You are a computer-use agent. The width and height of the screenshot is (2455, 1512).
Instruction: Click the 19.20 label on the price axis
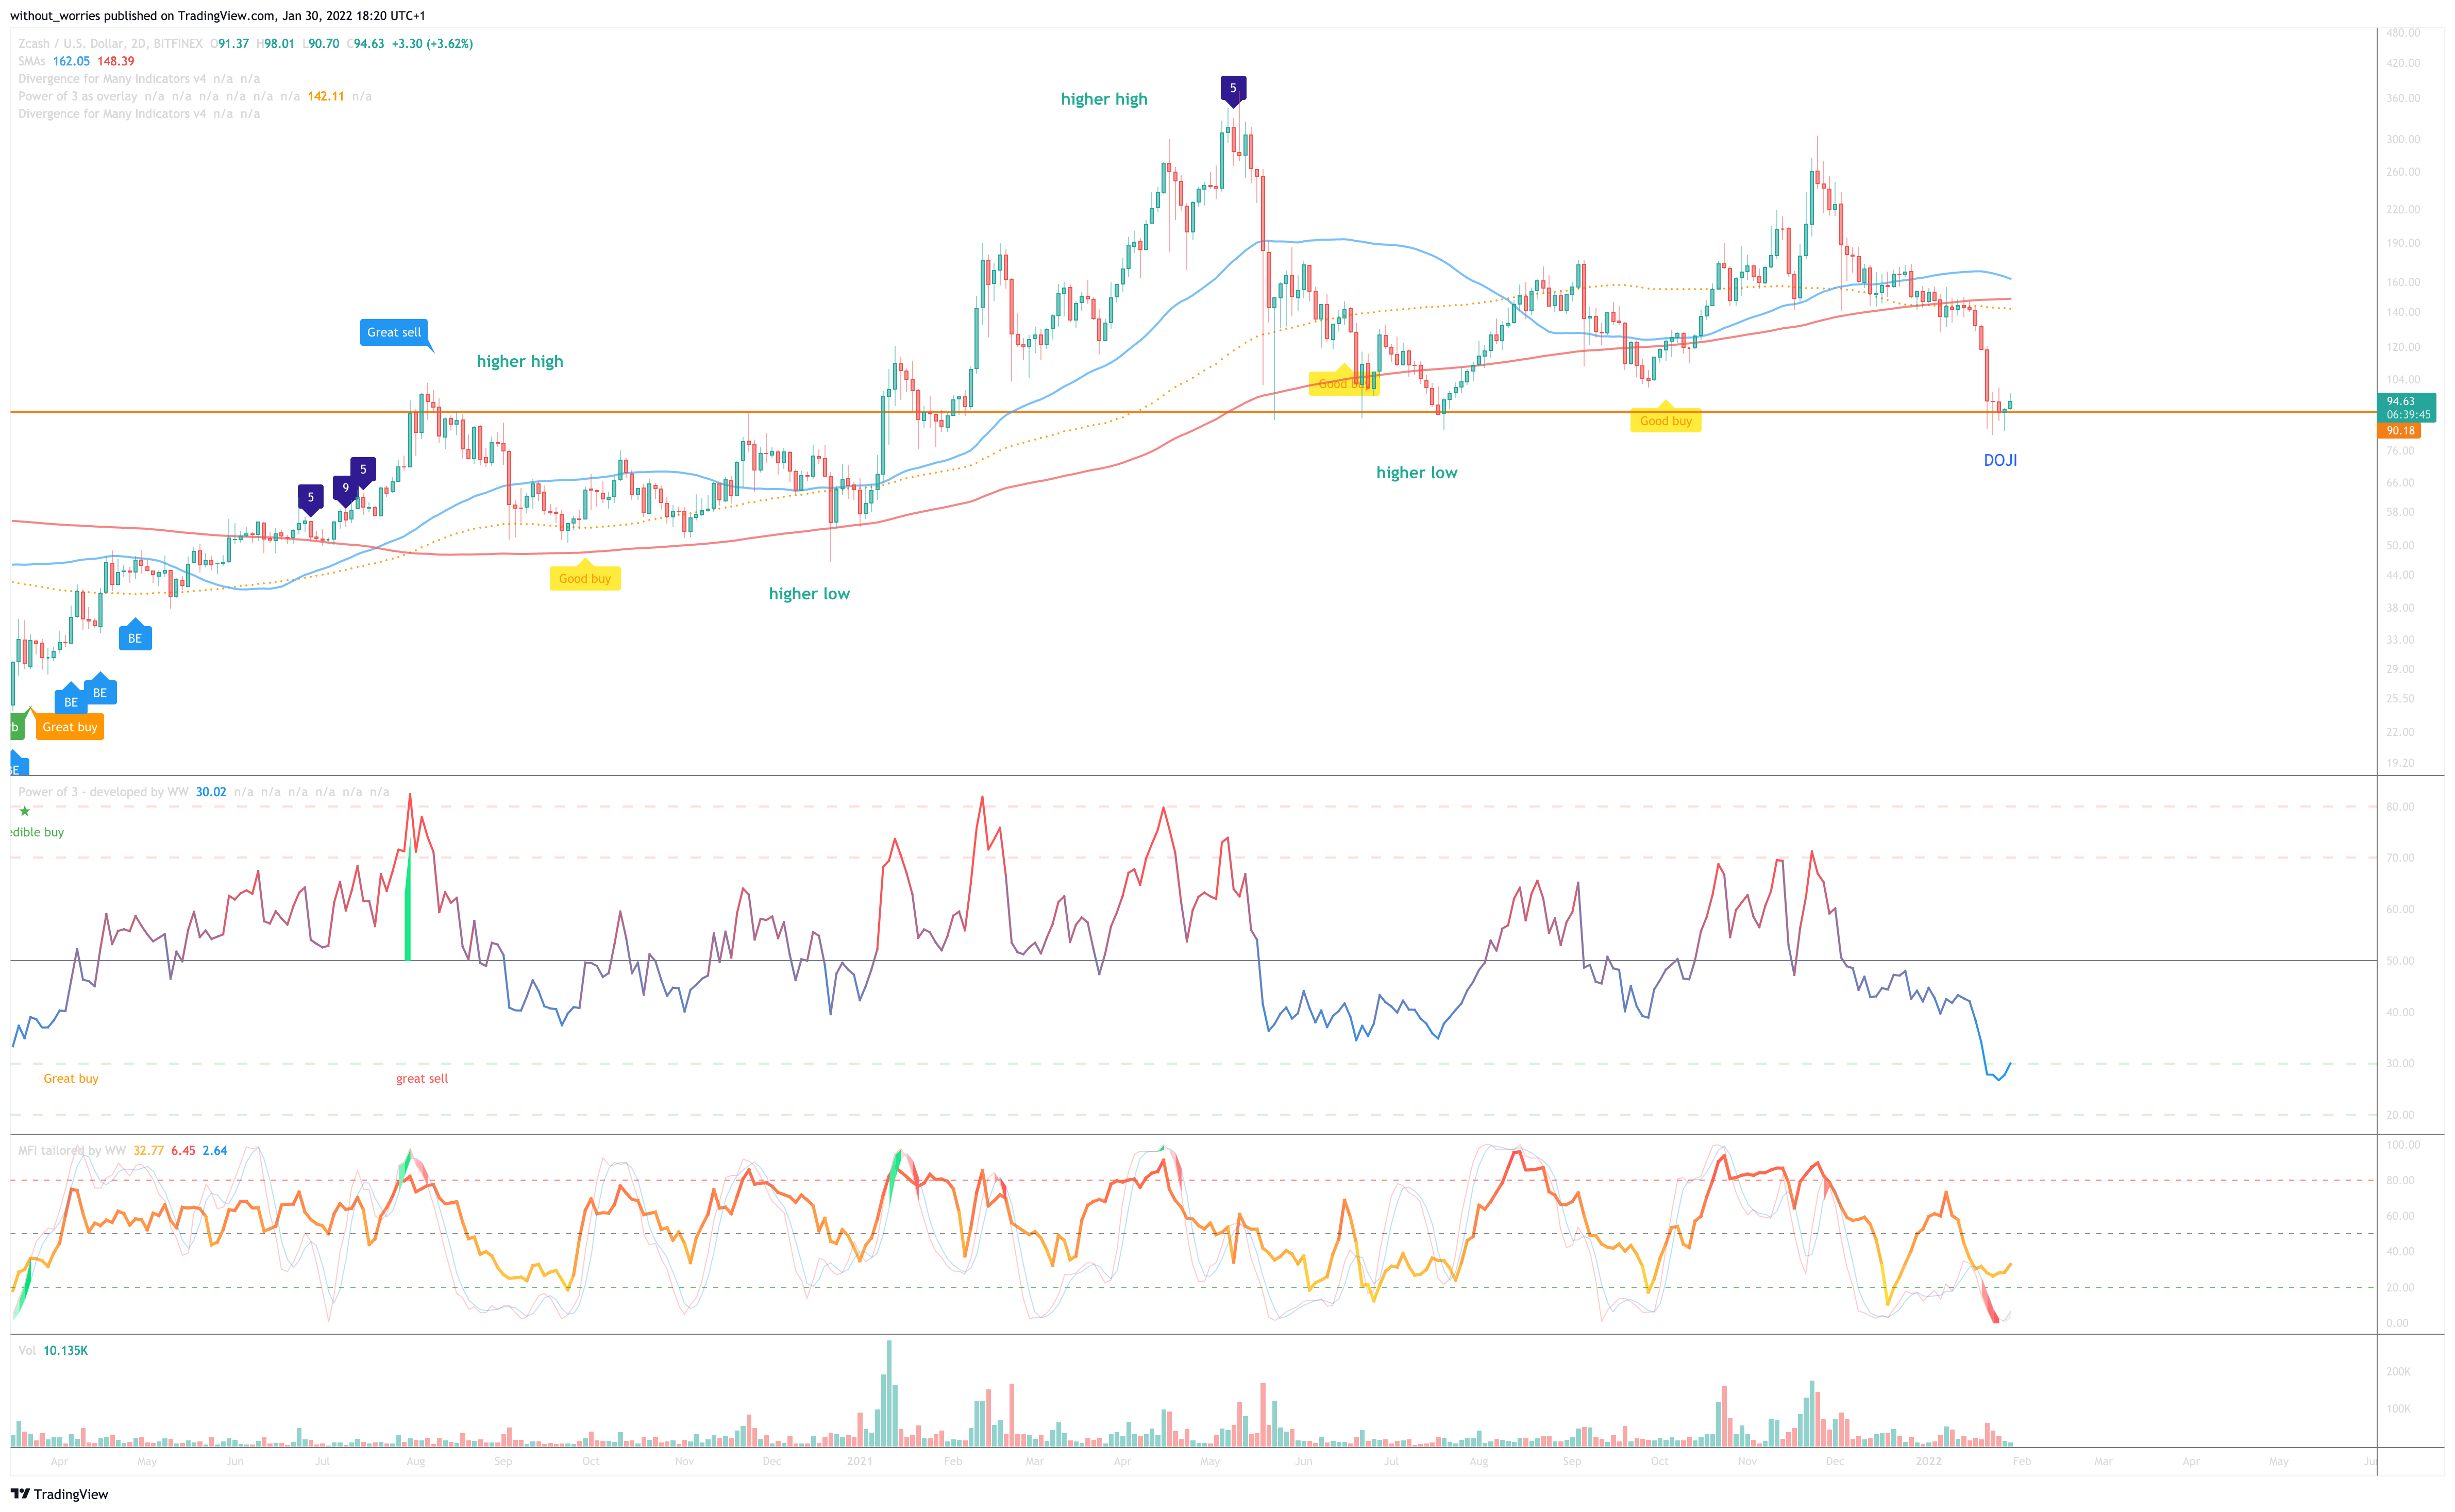pyautogui.click(x=2401, y=763)
